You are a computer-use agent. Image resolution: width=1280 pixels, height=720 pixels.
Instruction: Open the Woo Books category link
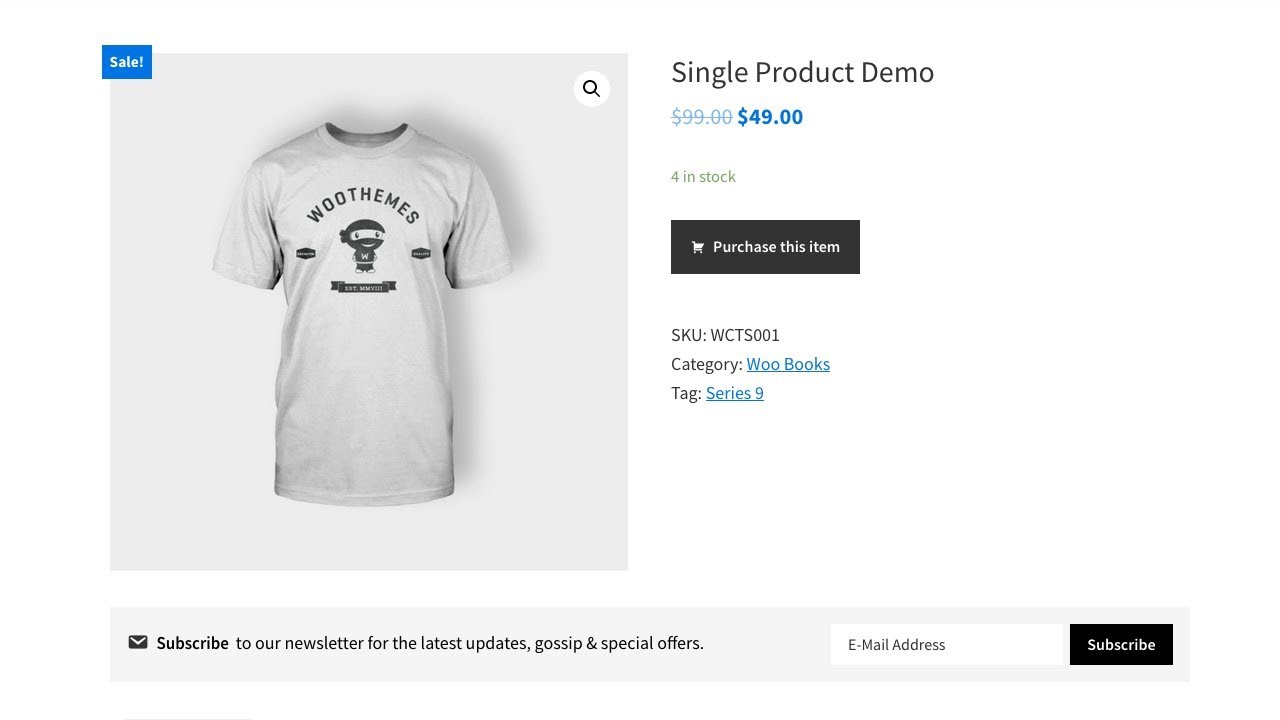tap(788, 364)
